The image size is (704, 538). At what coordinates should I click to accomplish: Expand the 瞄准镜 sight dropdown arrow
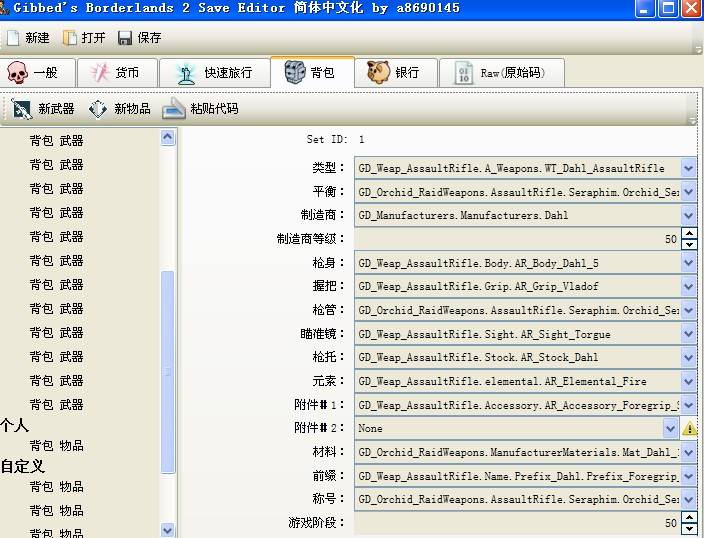(688, 334)
